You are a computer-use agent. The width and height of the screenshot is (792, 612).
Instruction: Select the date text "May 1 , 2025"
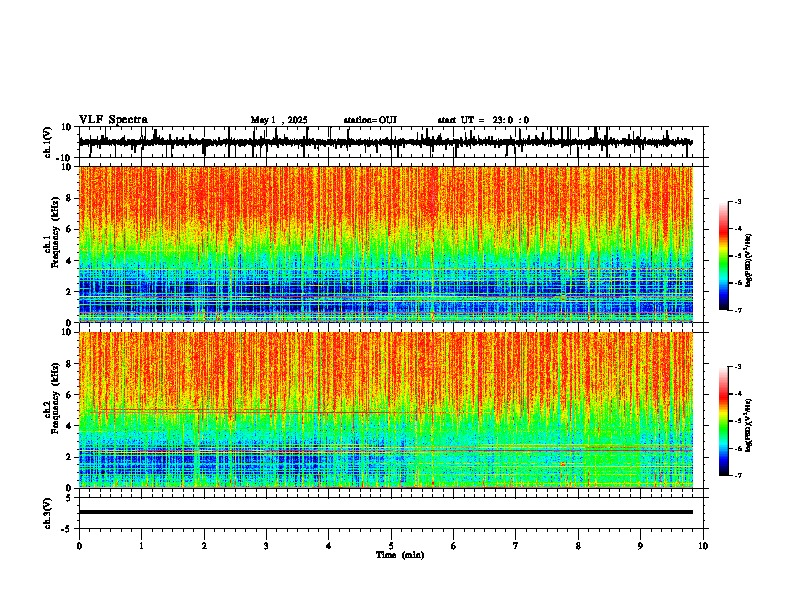coord(279,120)
